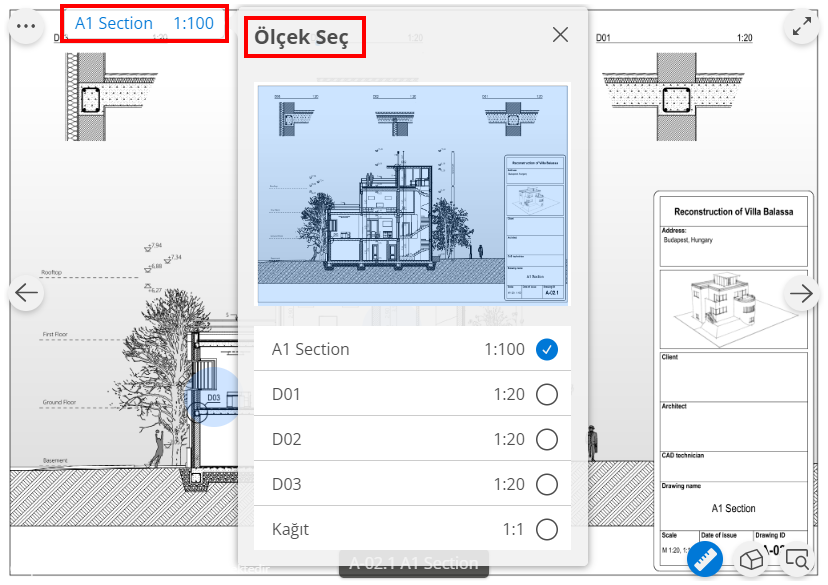Select D01 1:20 scale radio button
Image resolution: width=828 pixels, height=585 pixels.
547,394
